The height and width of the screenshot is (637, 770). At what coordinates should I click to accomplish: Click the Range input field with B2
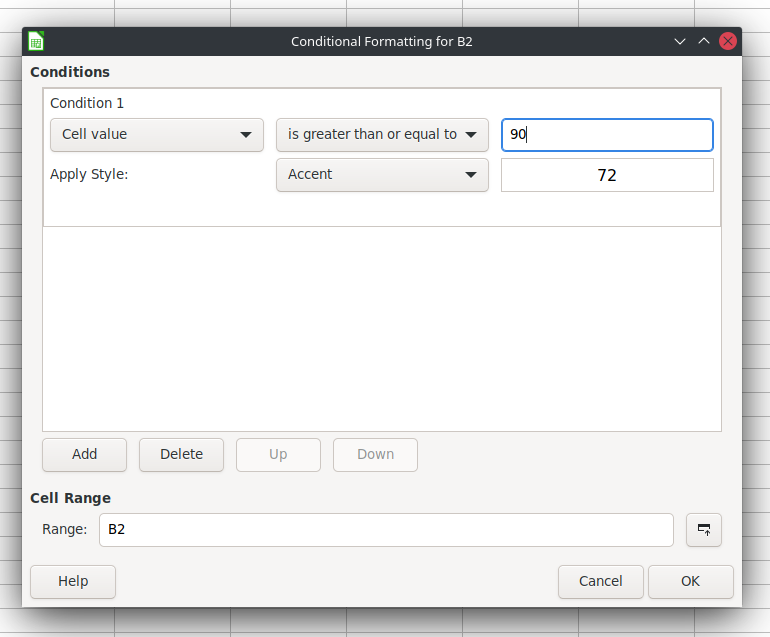[x=386, y=529]
